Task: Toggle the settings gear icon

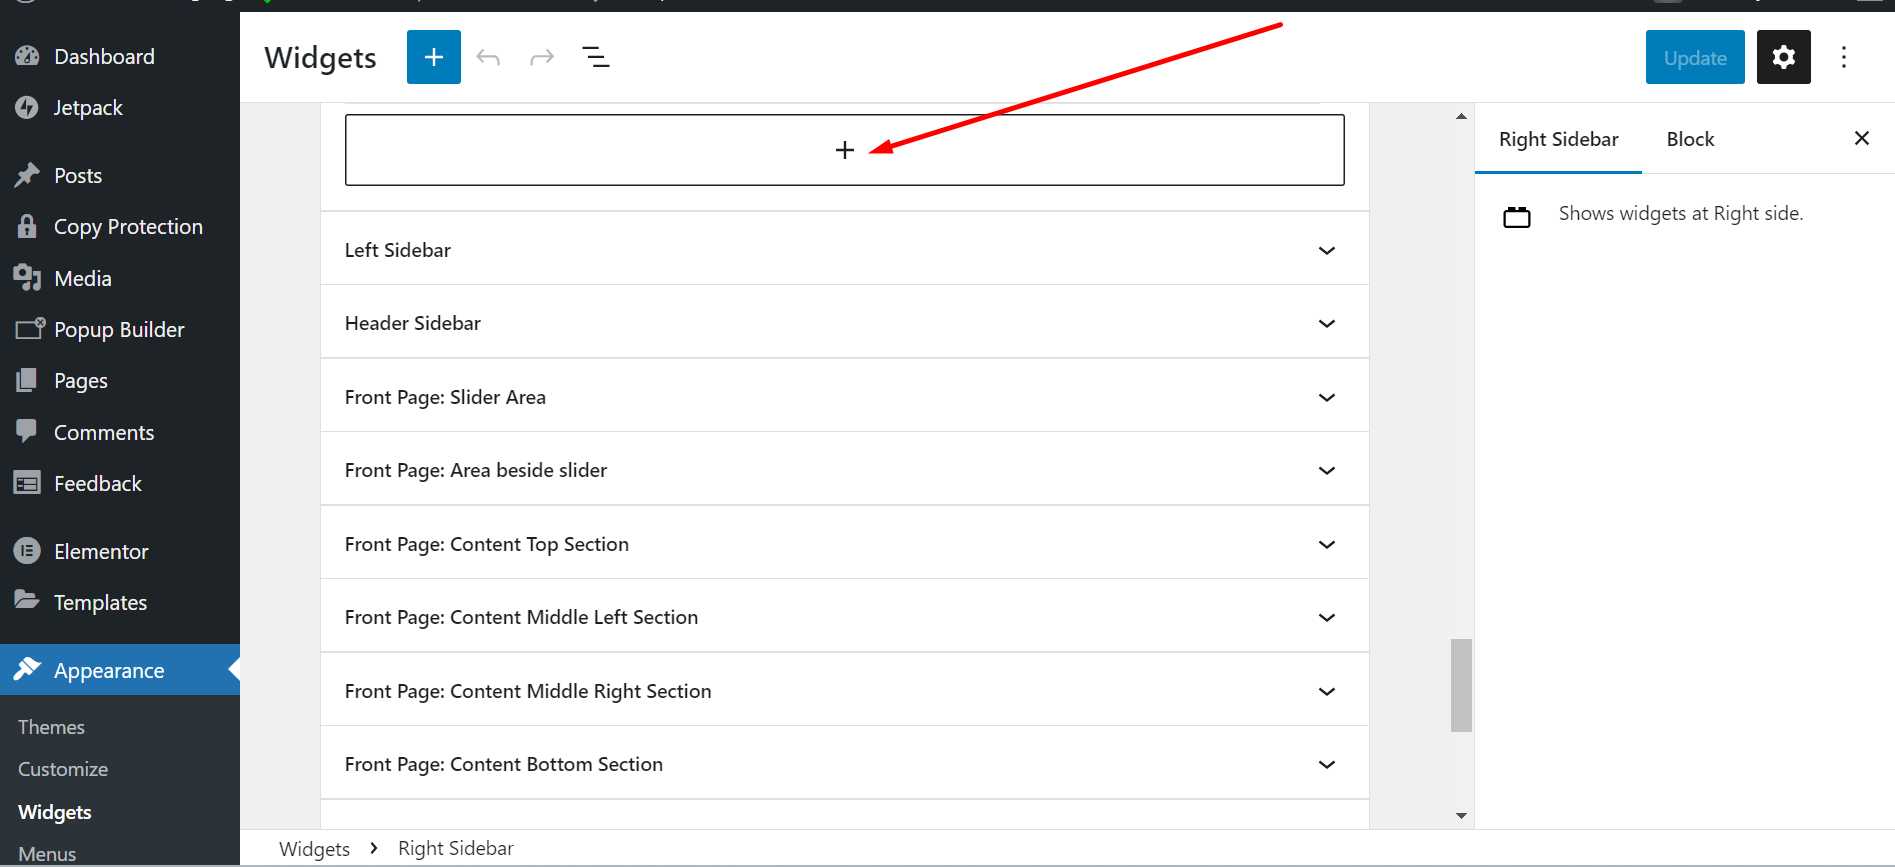Action: 1783,57
